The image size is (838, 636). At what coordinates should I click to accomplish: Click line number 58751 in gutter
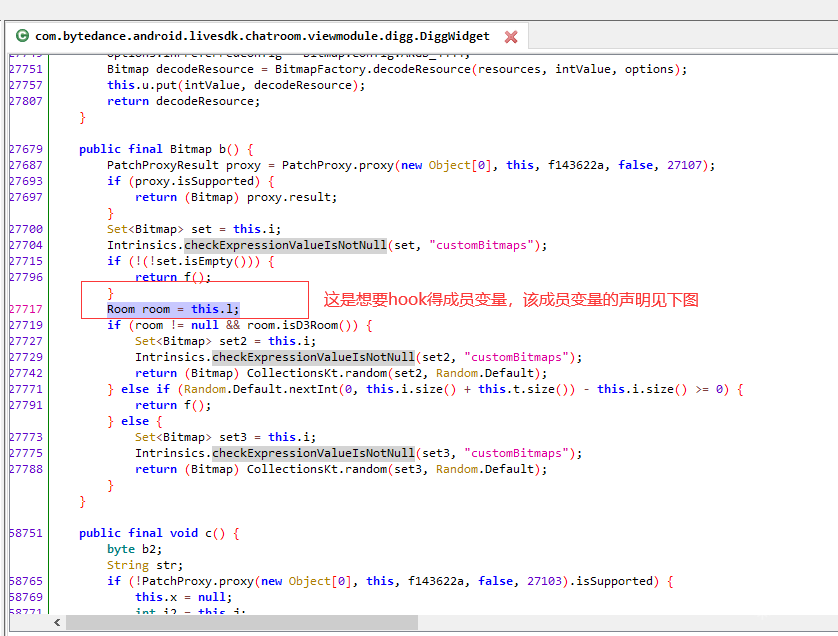pos(26,534)
